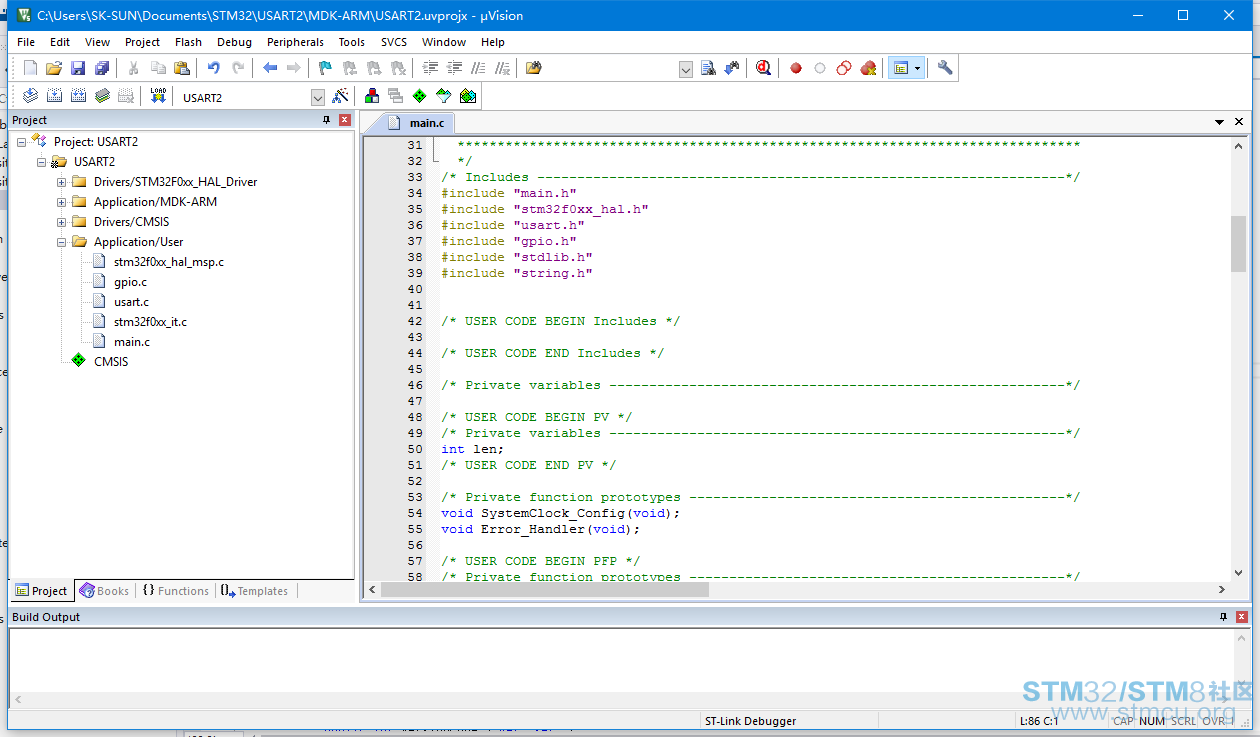Select the CMSIS component in project tree
This screenshot has height=737, width=1260.
(x=111, y=362)
